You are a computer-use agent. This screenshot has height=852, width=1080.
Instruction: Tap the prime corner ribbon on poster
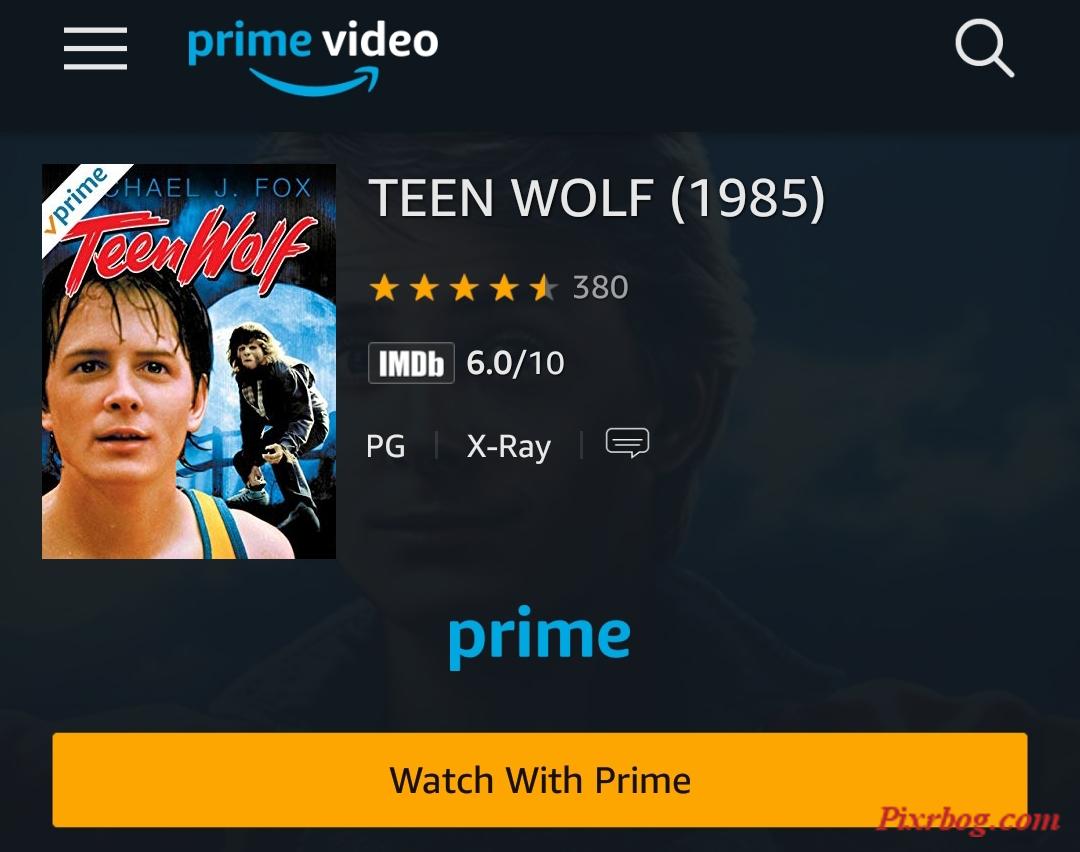(79, 200)
